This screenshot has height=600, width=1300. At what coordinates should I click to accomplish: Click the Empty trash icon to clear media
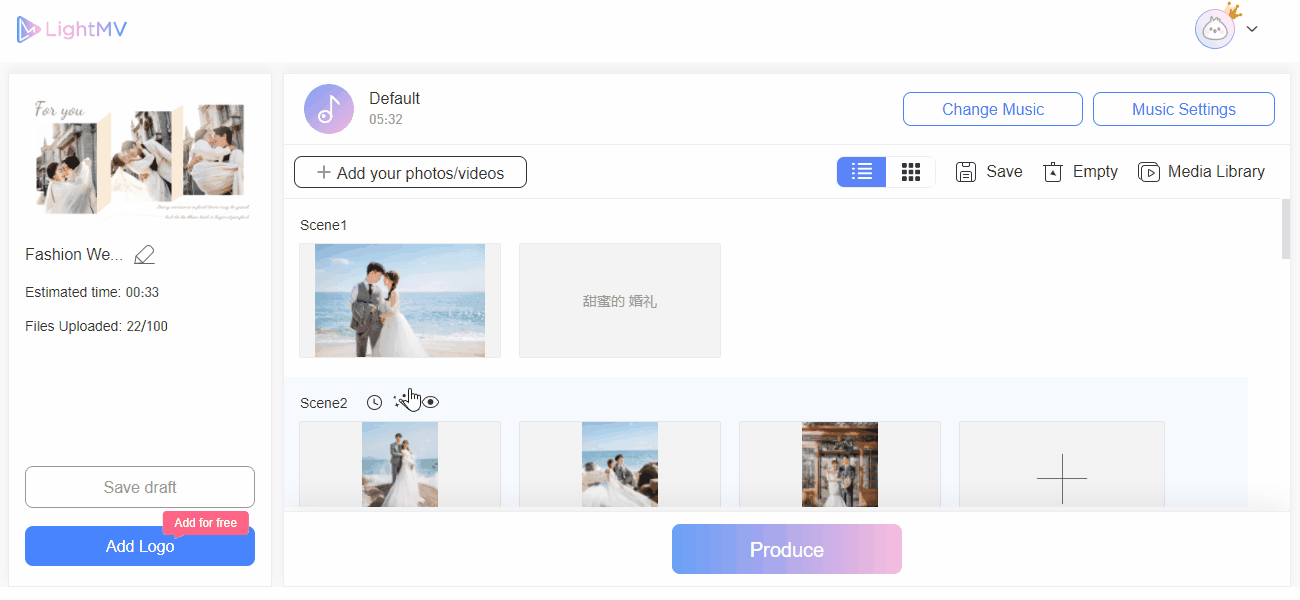coord(1052,171)
